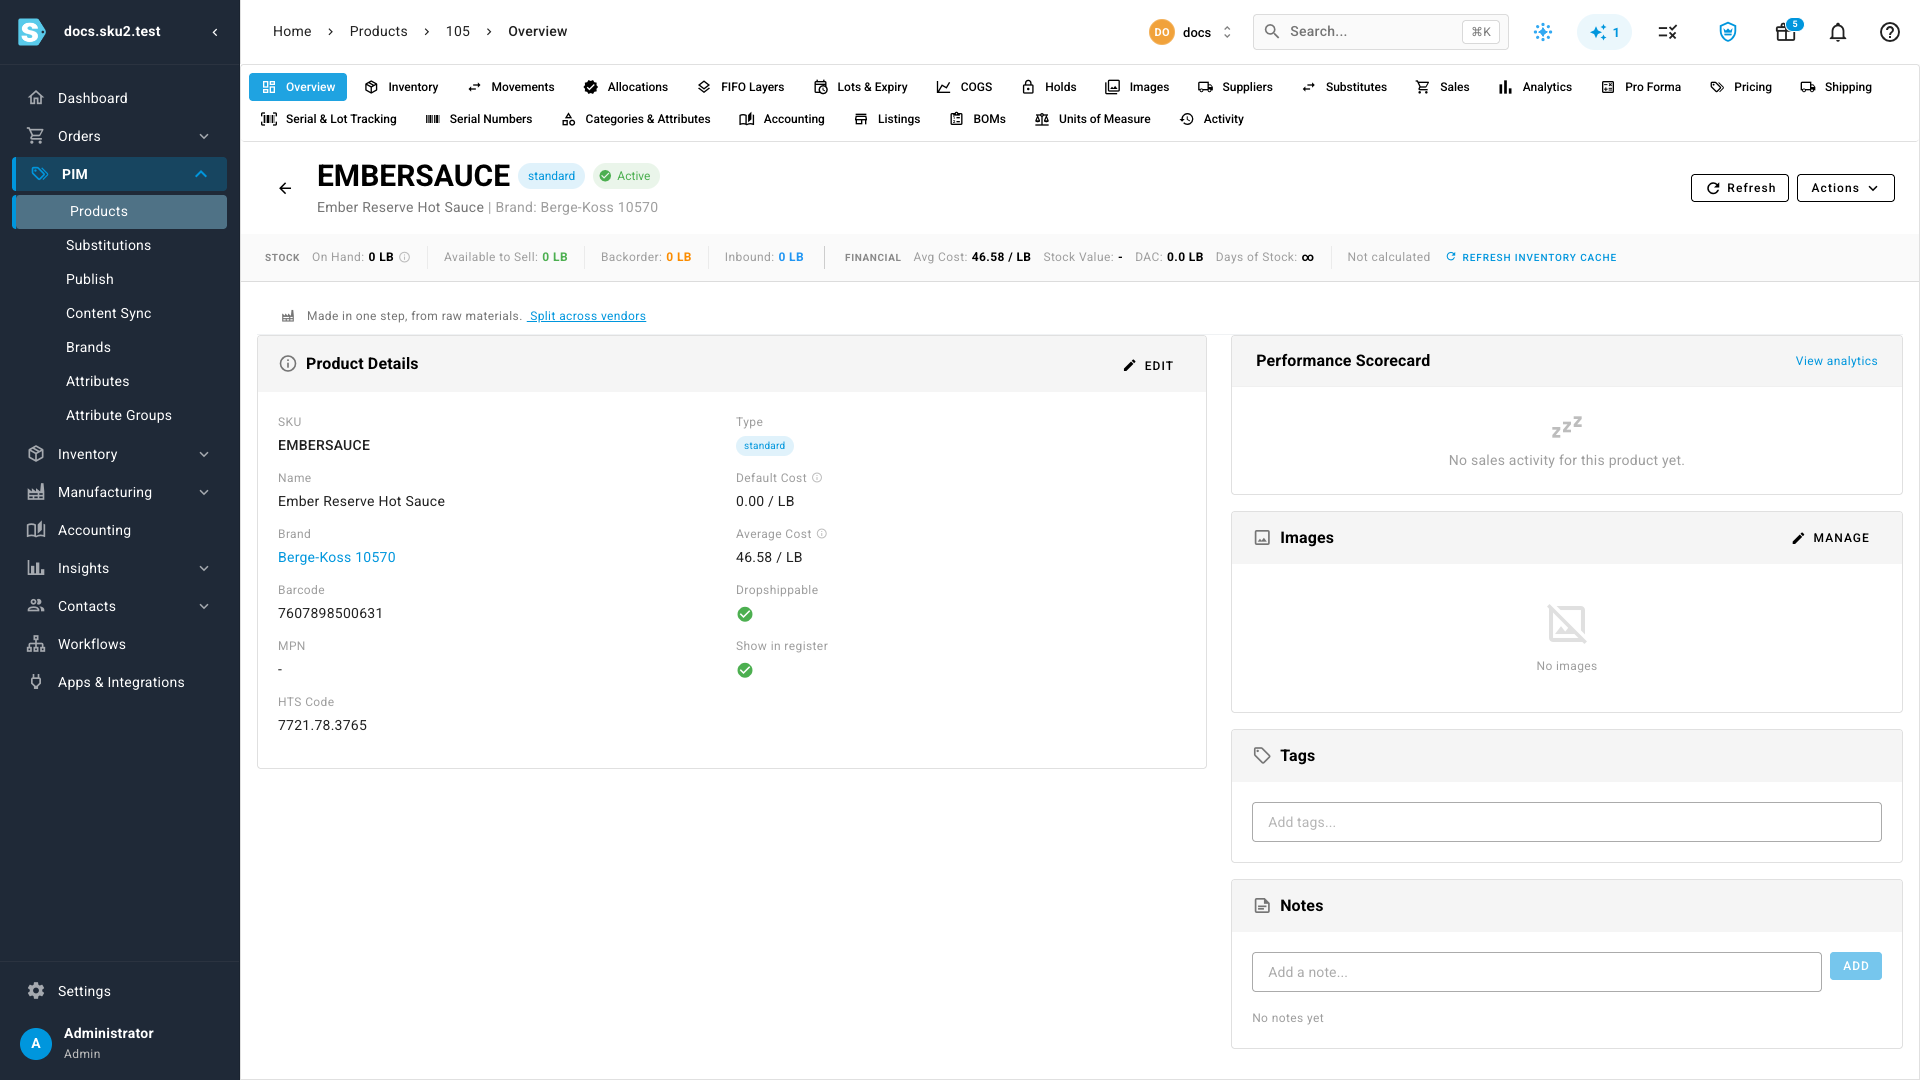The height and width of the screenshot is (1080, 1920).
Task: Expand the Contacts sidebar section
Action: [120, 606]
